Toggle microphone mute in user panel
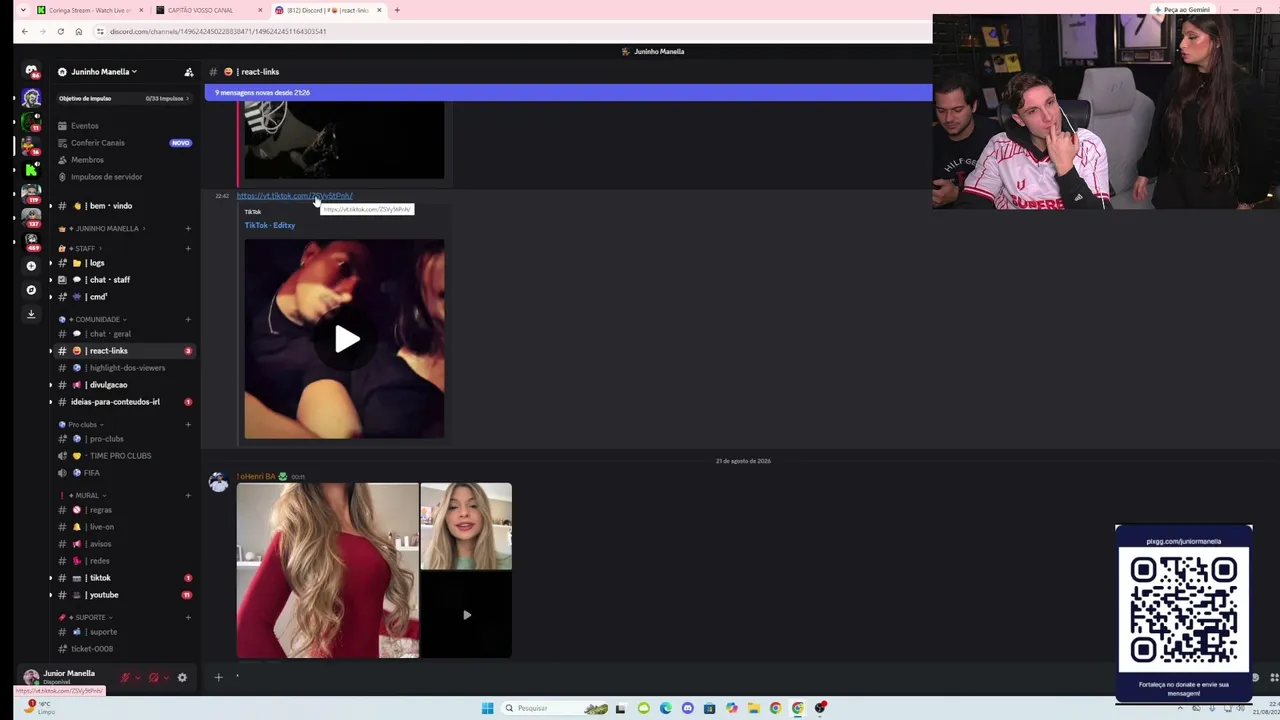This screenshot has width=1280, height=720. [126, 678]
